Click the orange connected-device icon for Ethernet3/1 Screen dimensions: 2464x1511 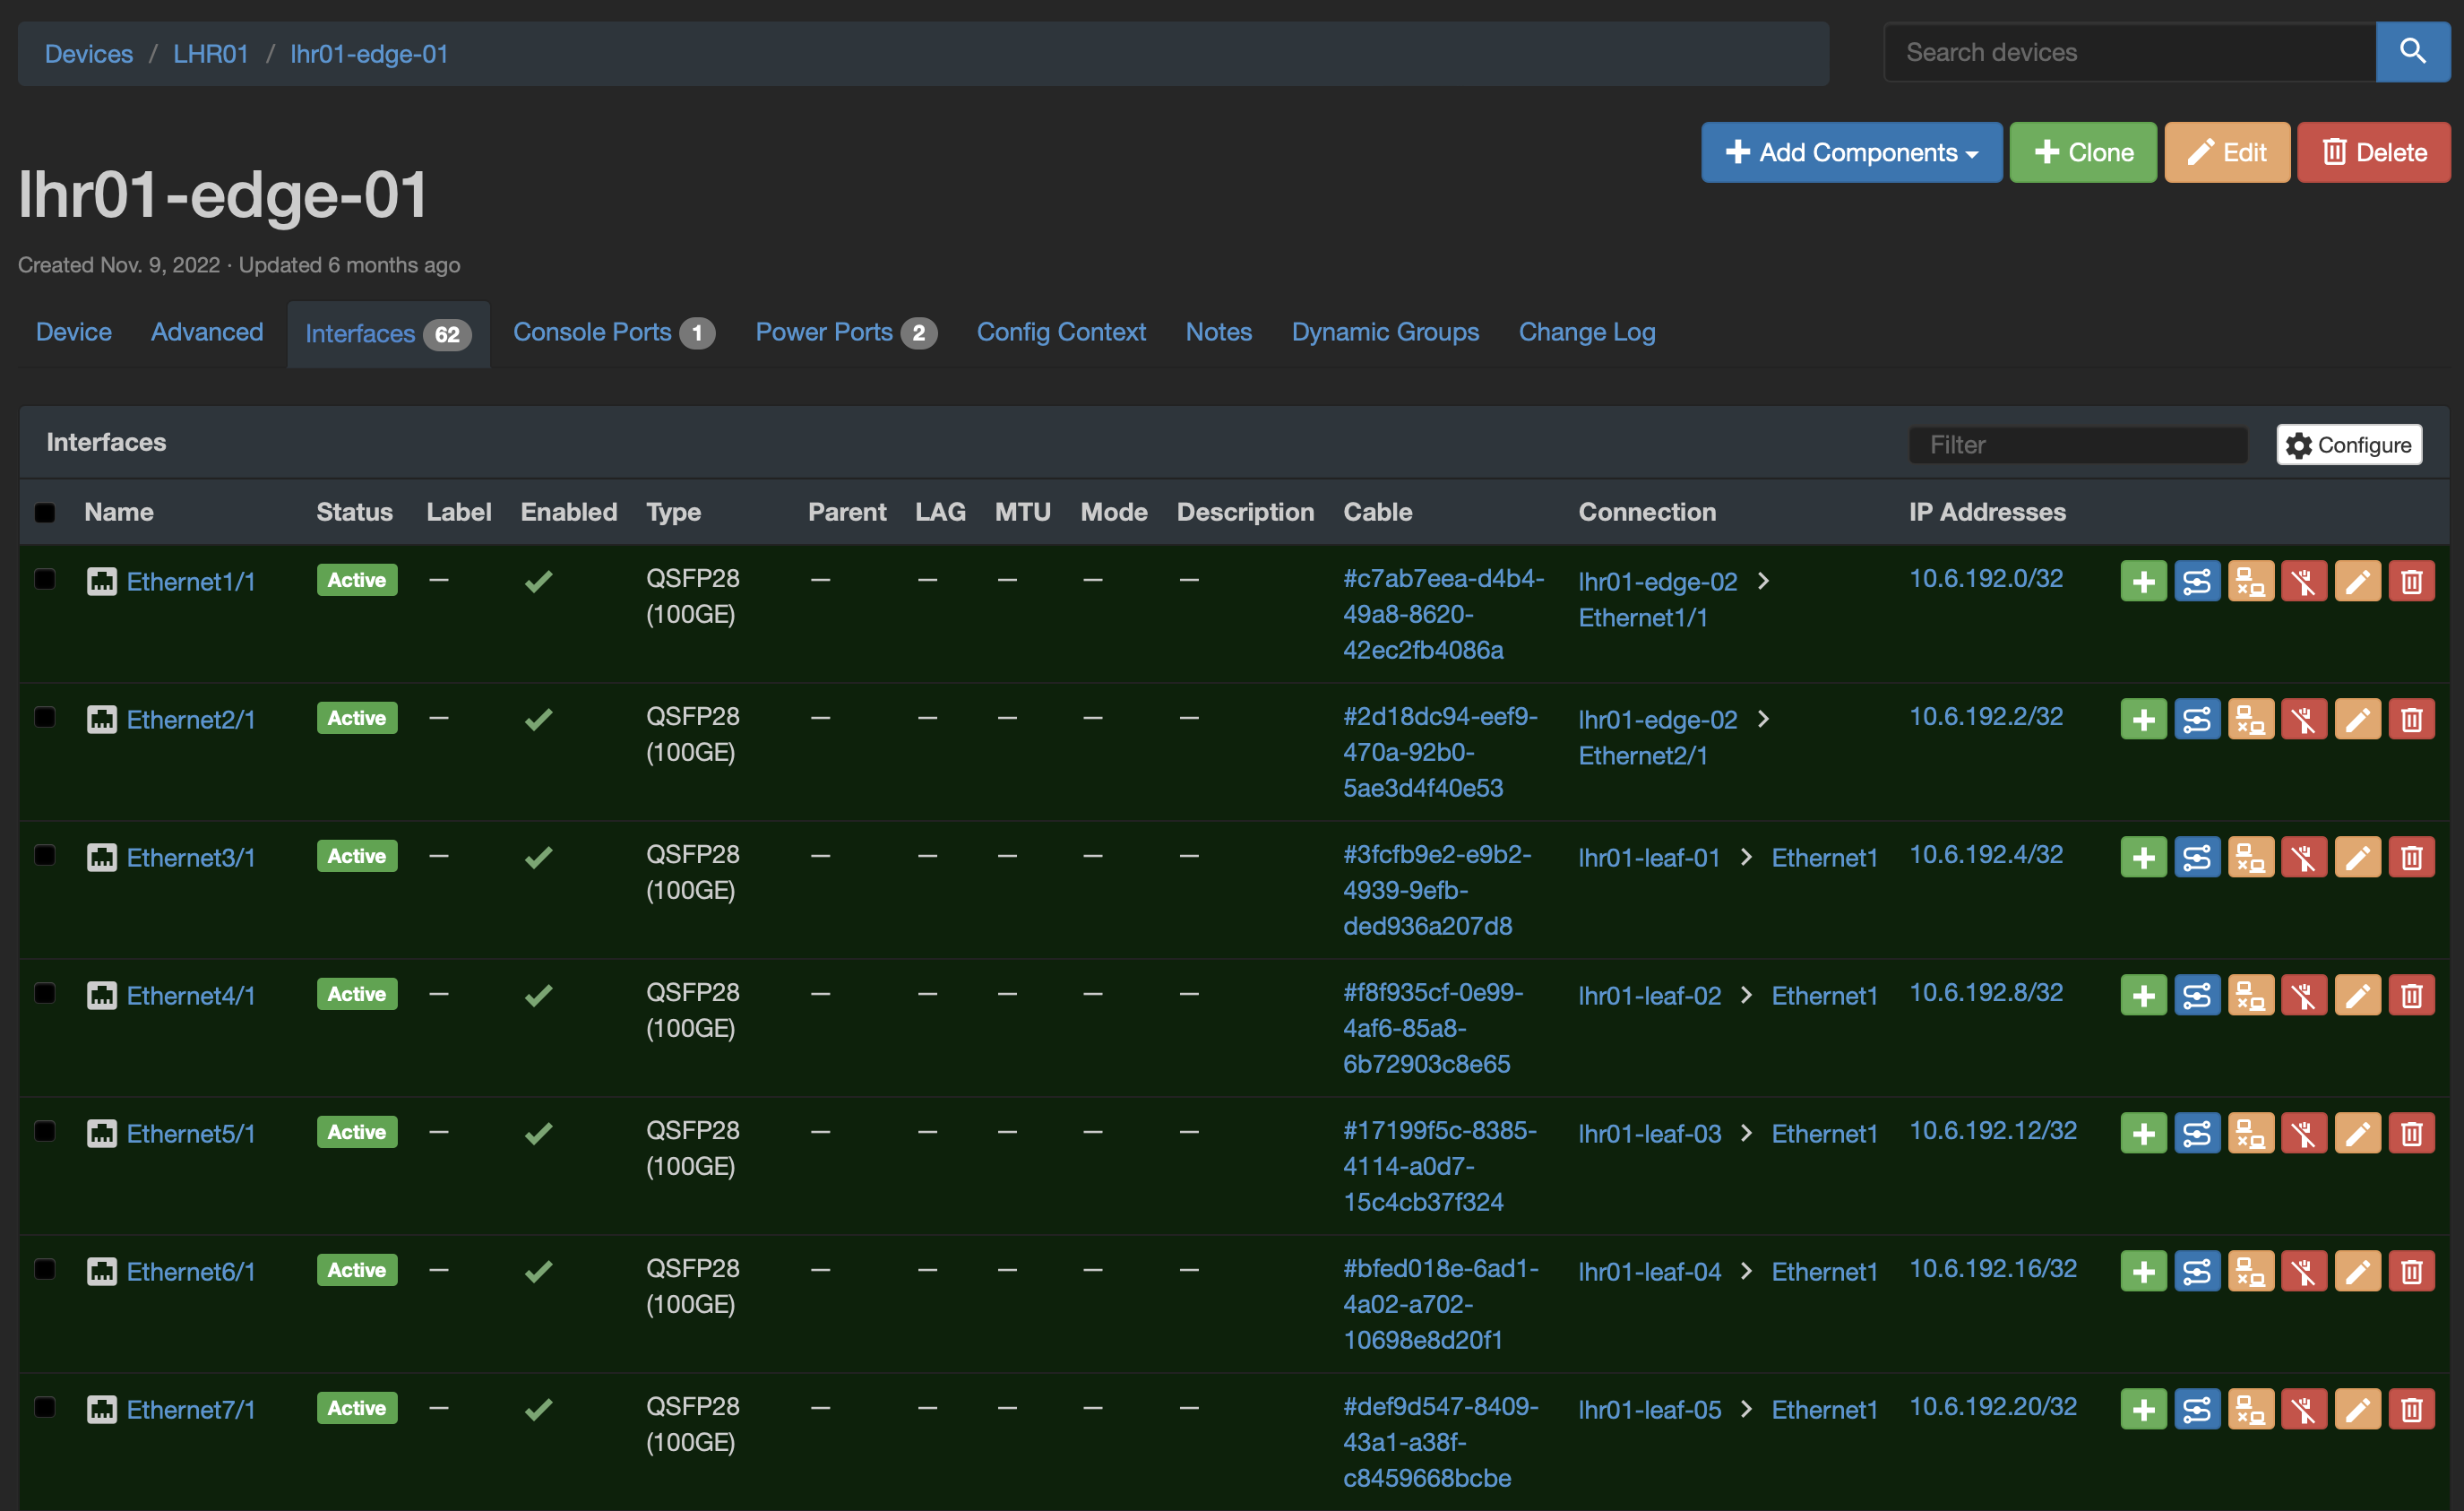[x=2250, y=857]
